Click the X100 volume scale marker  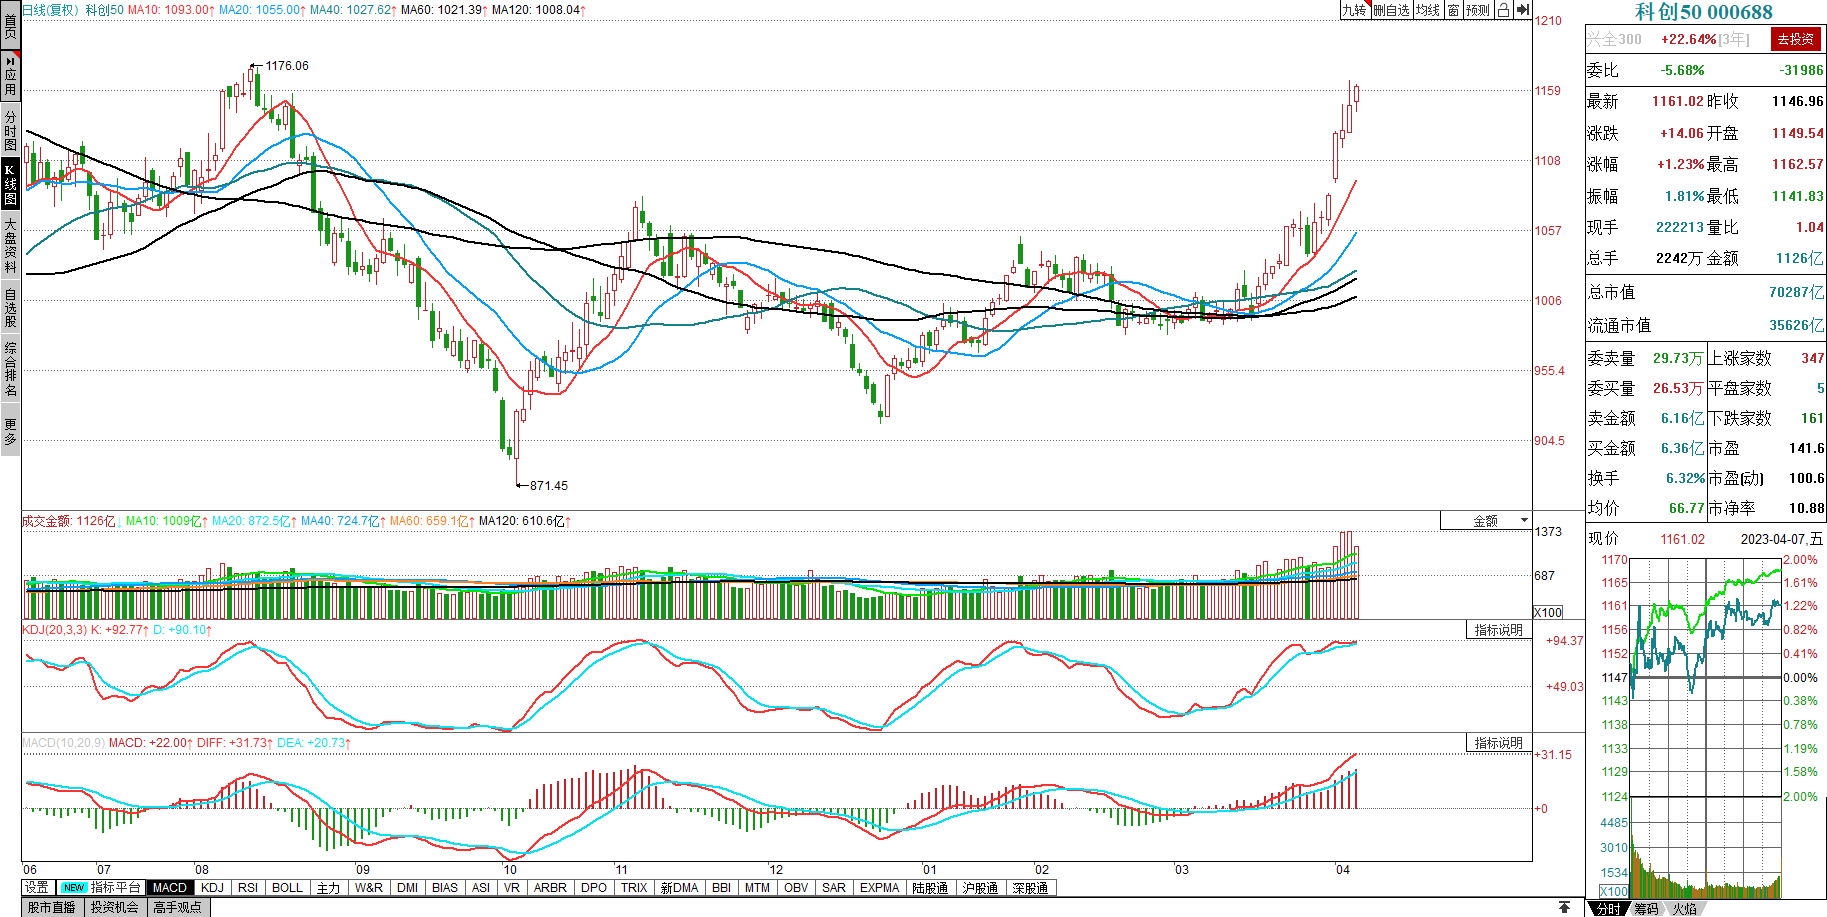point(1548,612)
